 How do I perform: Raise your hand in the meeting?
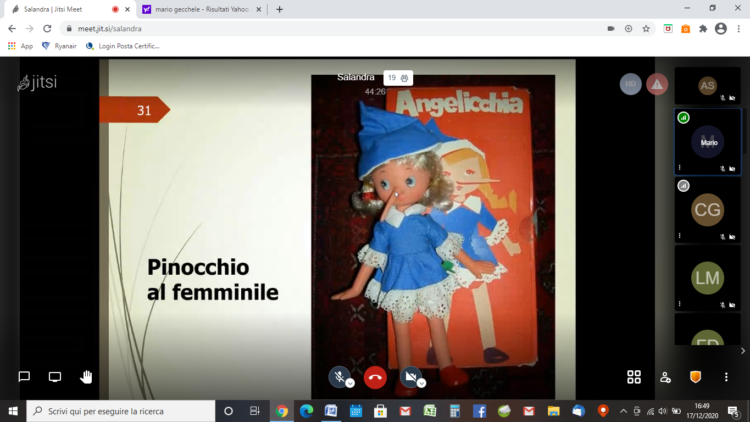tap(86, 377)
